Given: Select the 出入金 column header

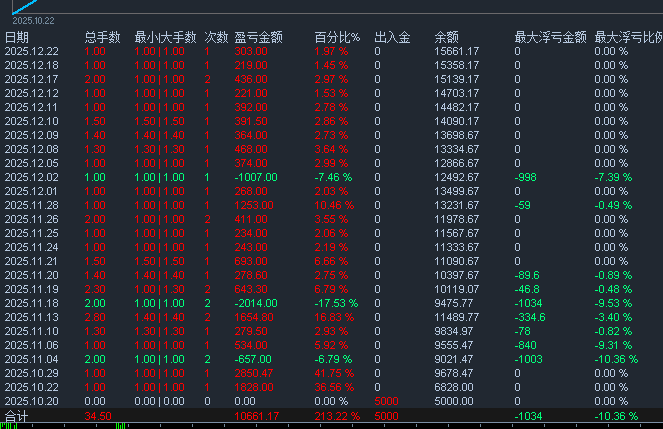Looking at the screenshot, I should (392, 37).
